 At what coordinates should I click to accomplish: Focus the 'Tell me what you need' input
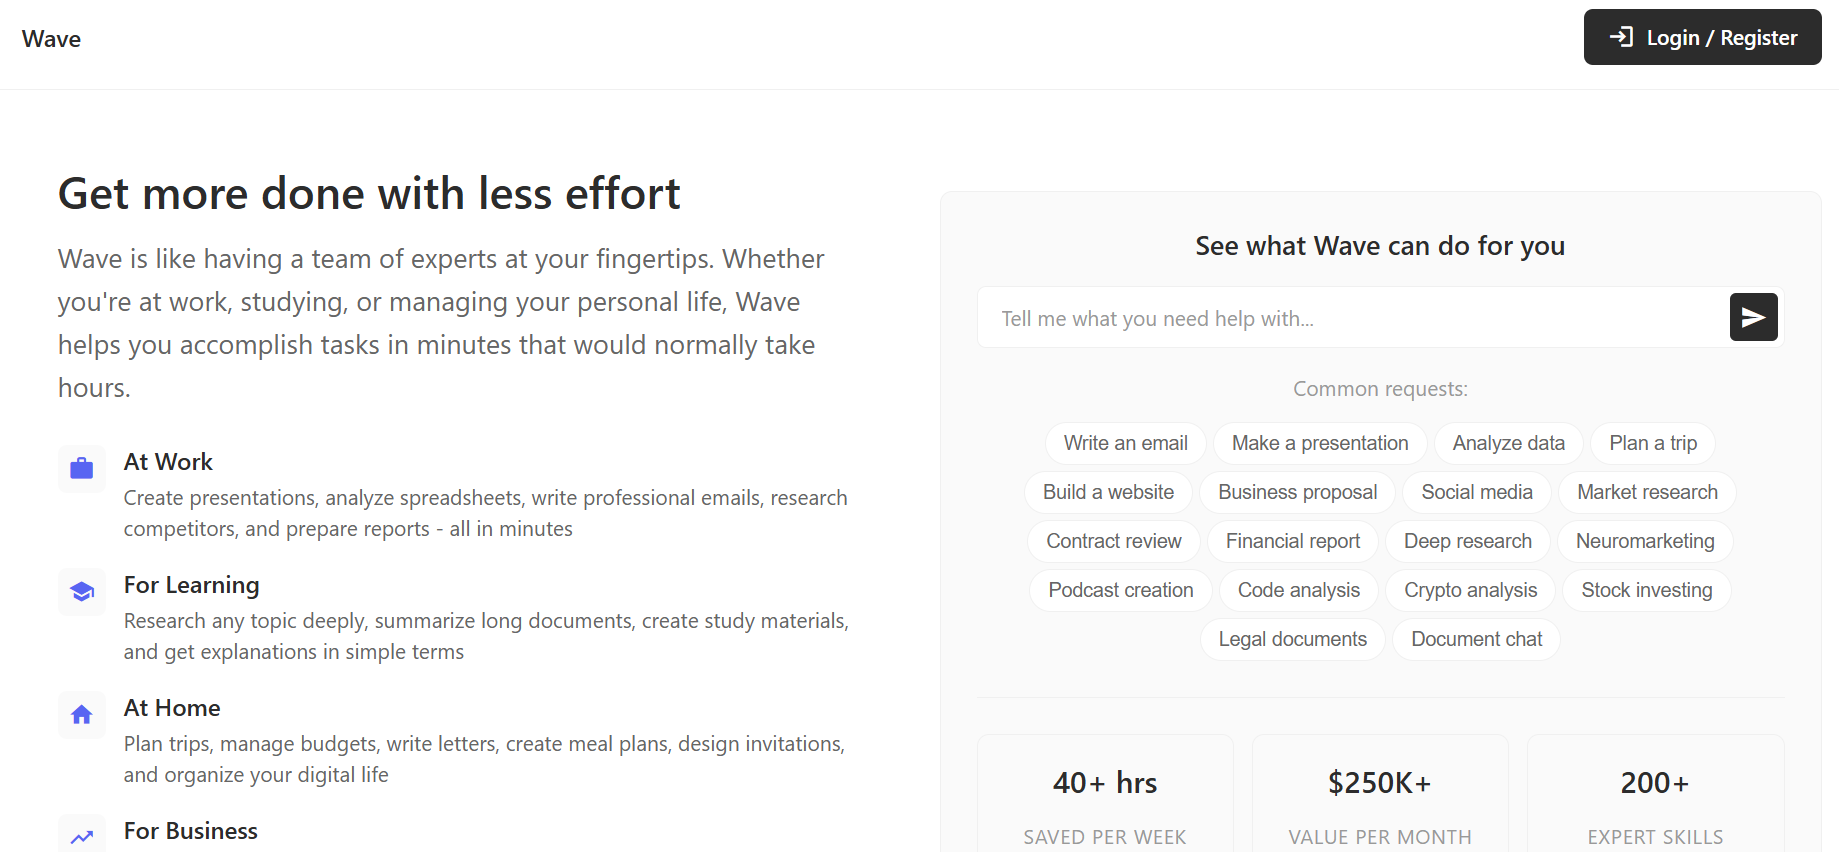(1352, 318)
